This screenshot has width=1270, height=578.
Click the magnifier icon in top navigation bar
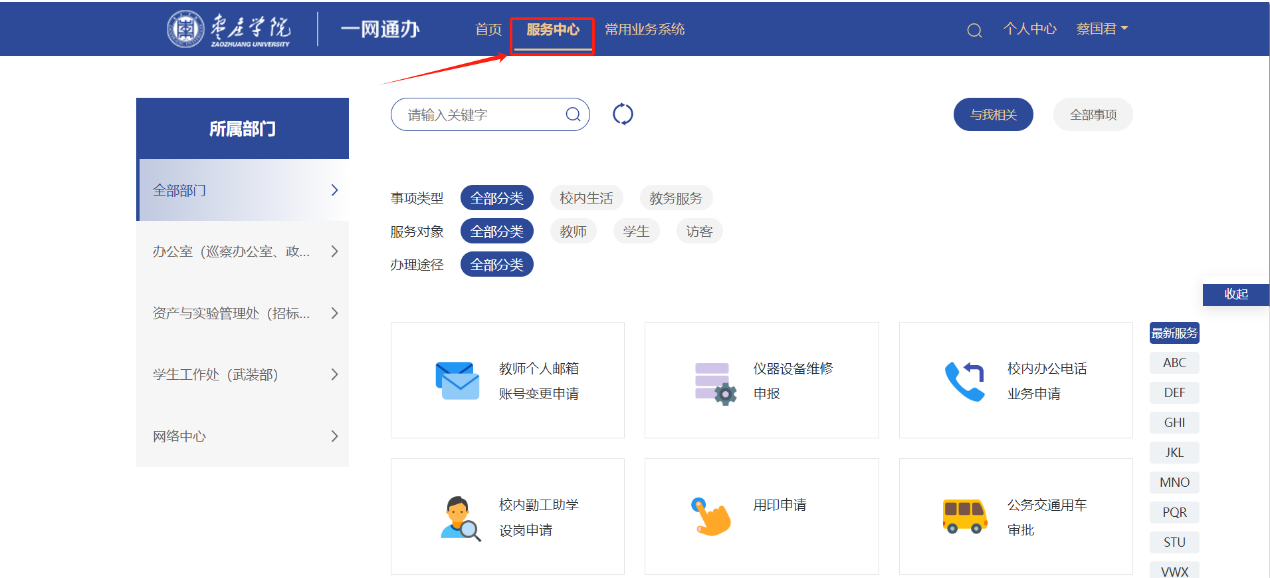pyautogui.click(x=974, y=30)
